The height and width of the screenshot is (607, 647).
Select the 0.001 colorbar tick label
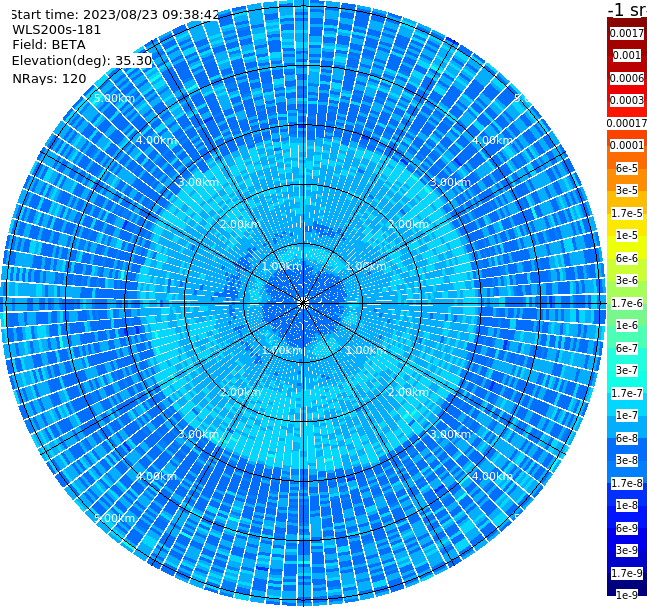coord(627,55)
